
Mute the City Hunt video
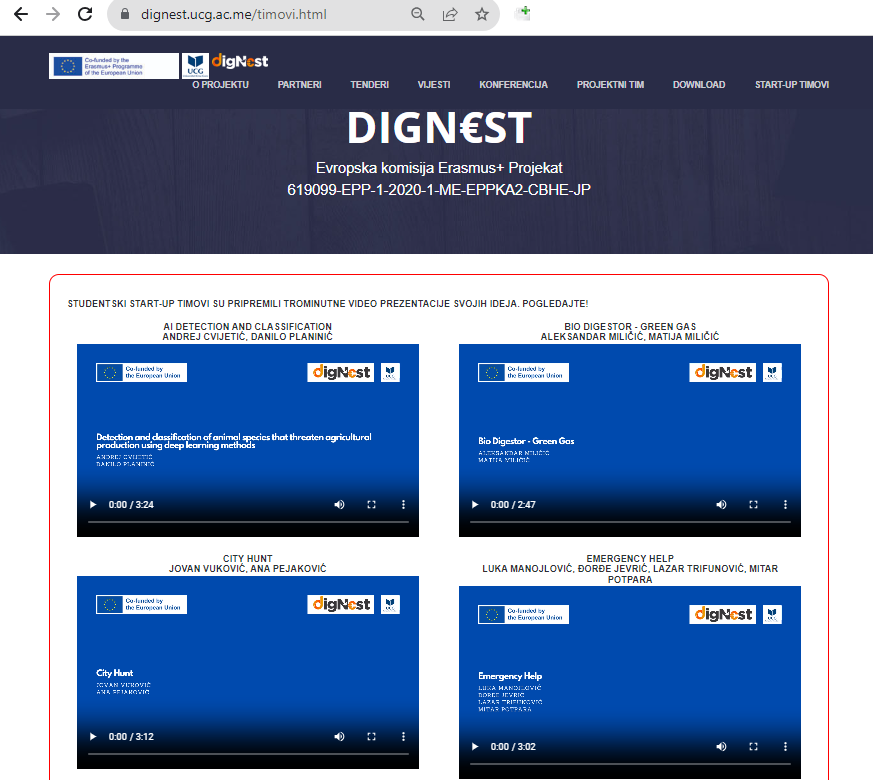pyautogui.click(x=339, y=737)
